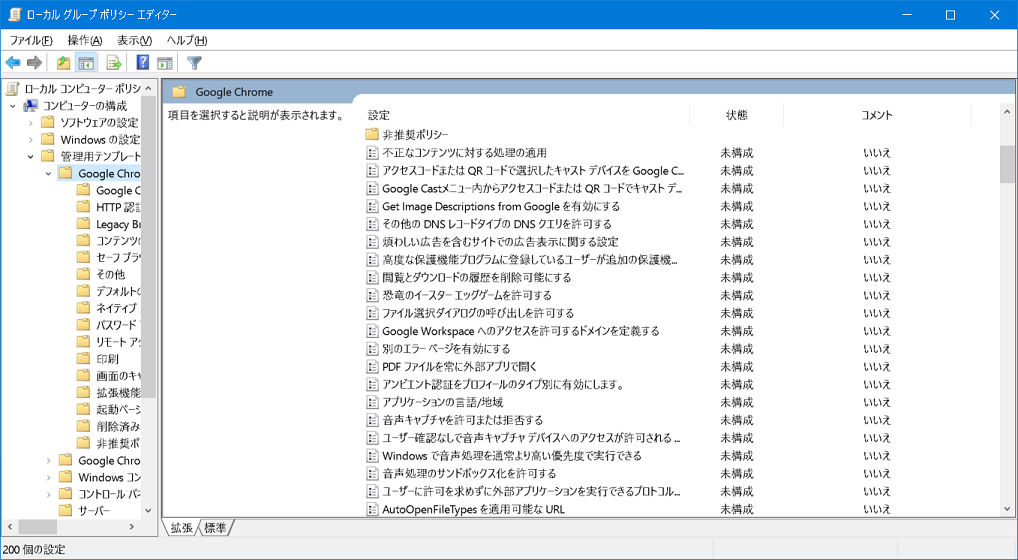The image size is (1018, 560).
Task: Click the Filter funnel toolbar icon
Action: (194, 63)
